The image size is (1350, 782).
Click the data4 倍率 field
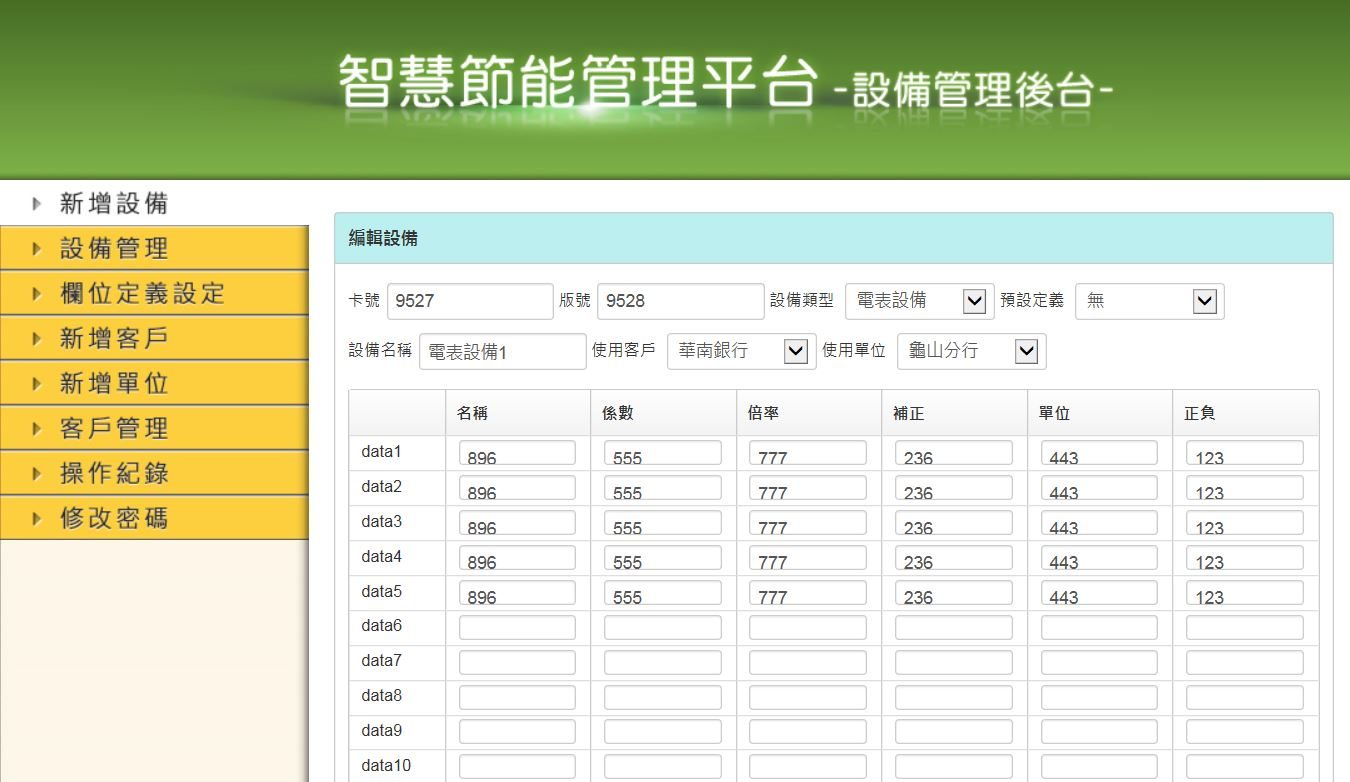point(808,558)
